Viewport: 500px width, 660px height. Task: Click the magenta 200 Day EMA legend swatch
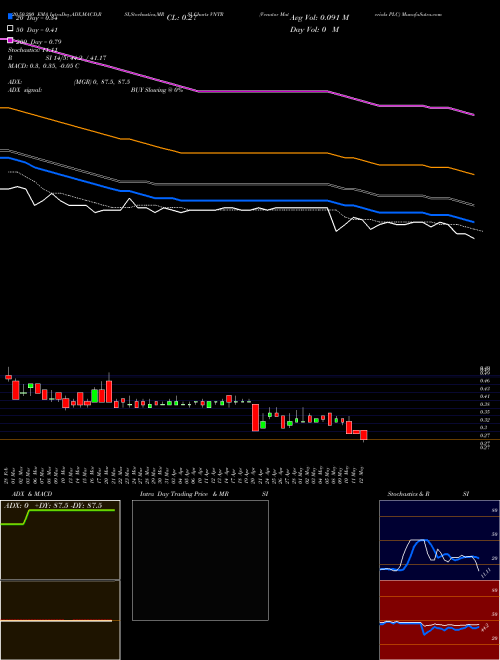10,40
